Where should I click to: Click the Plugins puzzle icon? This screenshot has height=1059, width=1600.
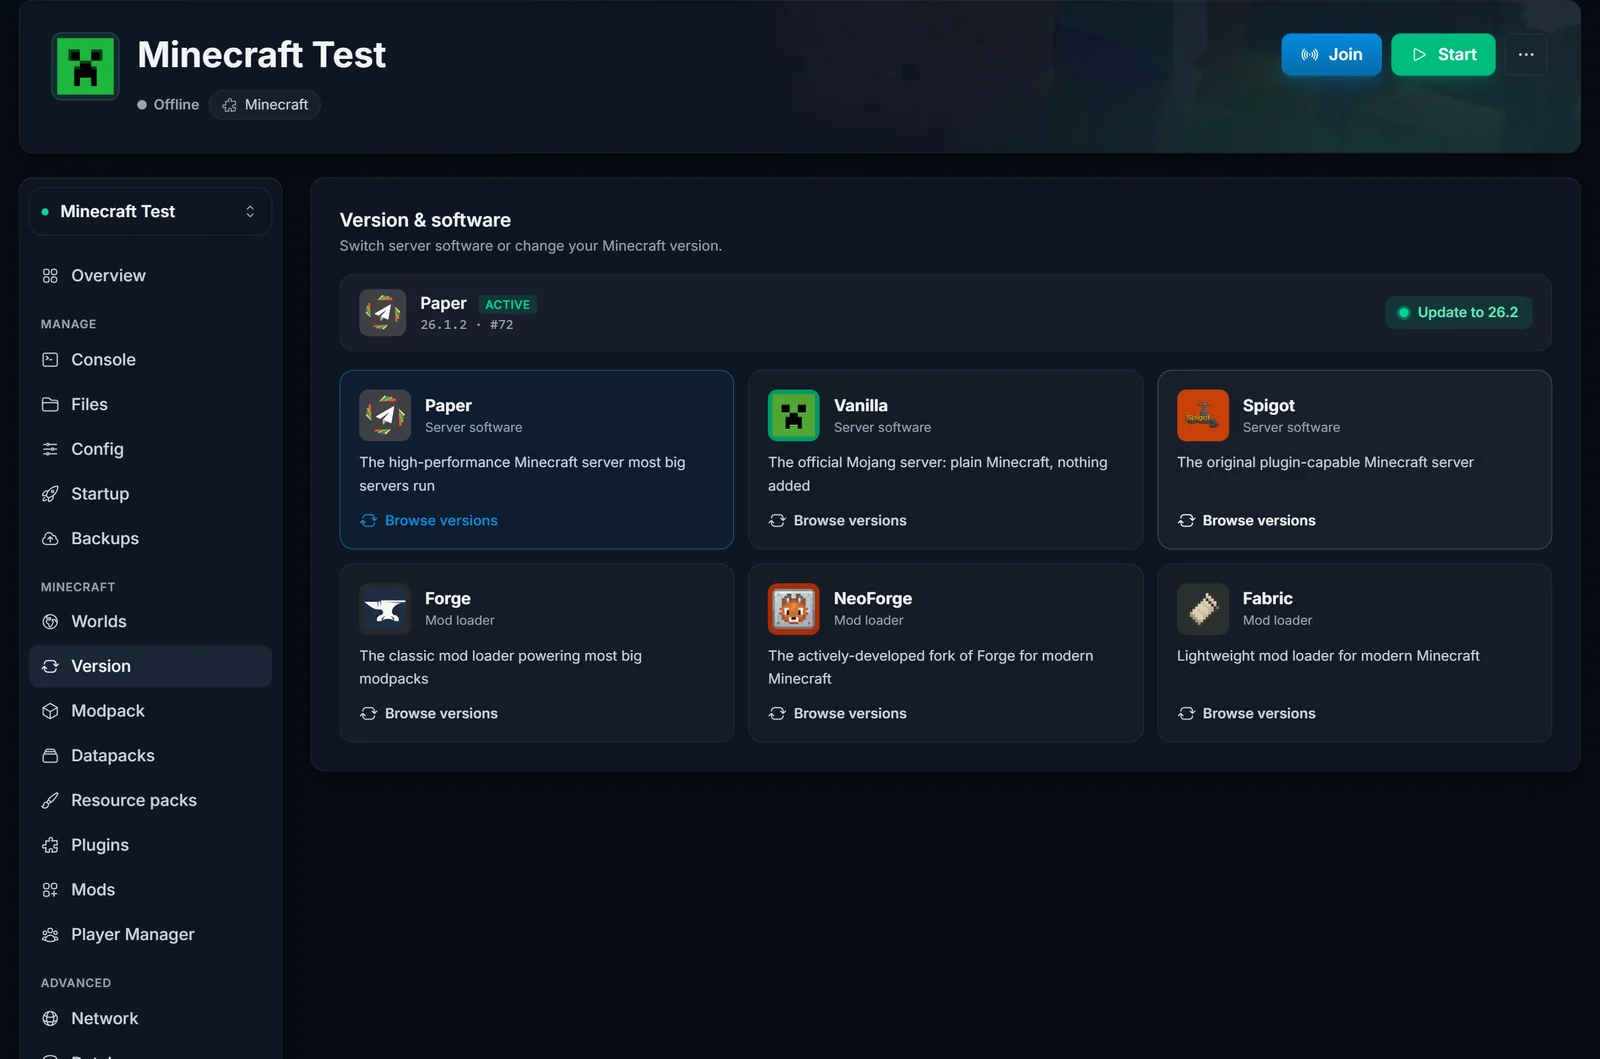(x=50, y=846)
